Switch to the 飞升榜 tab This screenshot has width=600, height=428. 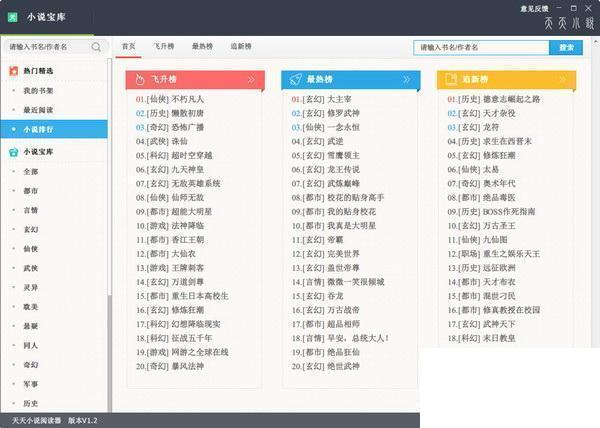[164, 46]
